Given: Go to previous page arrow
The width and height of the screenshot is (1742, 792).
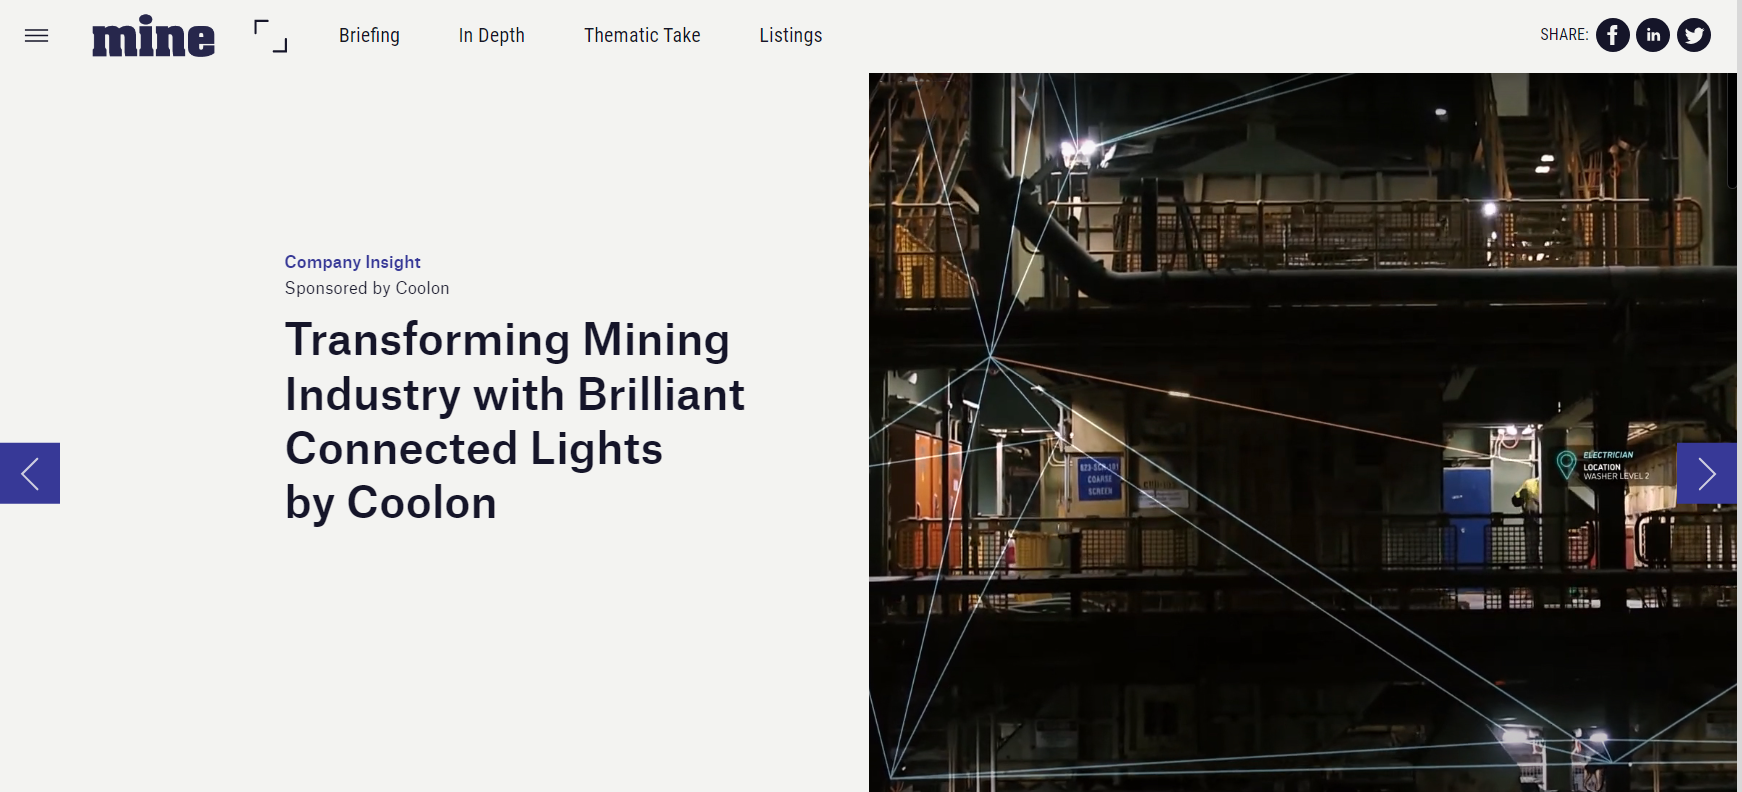Looking at the screenshot, I should pyautogui.click(x=30, y=473).
